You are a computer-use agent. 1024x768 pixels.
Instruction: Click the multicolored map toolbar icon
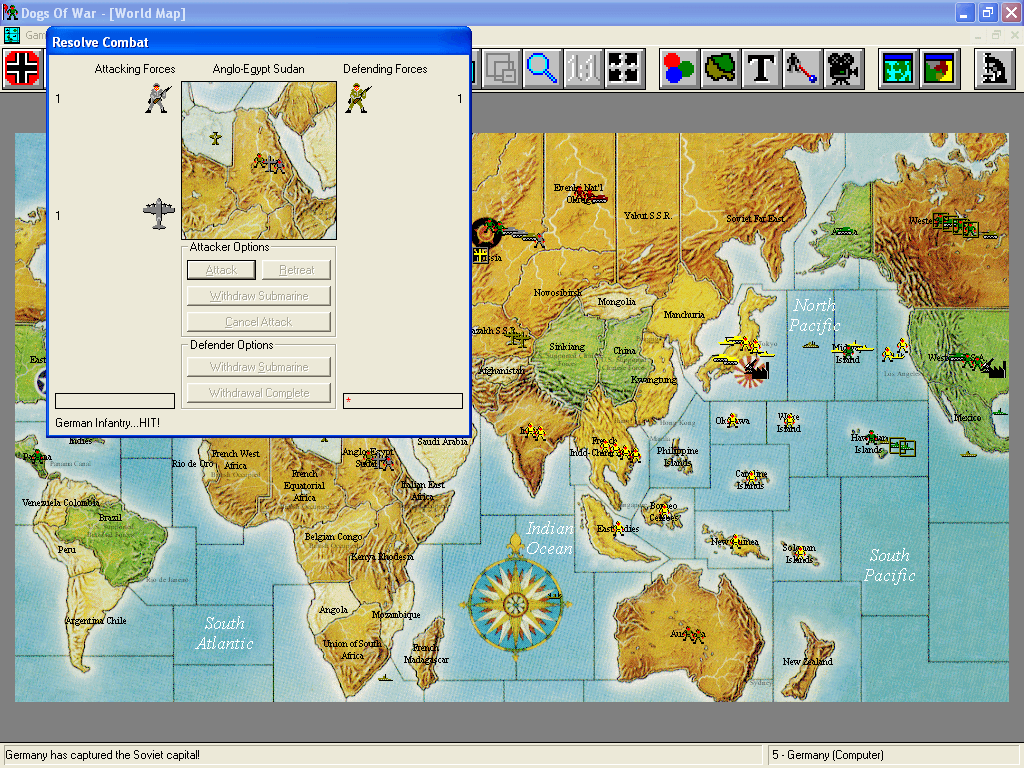click(938, 68)
